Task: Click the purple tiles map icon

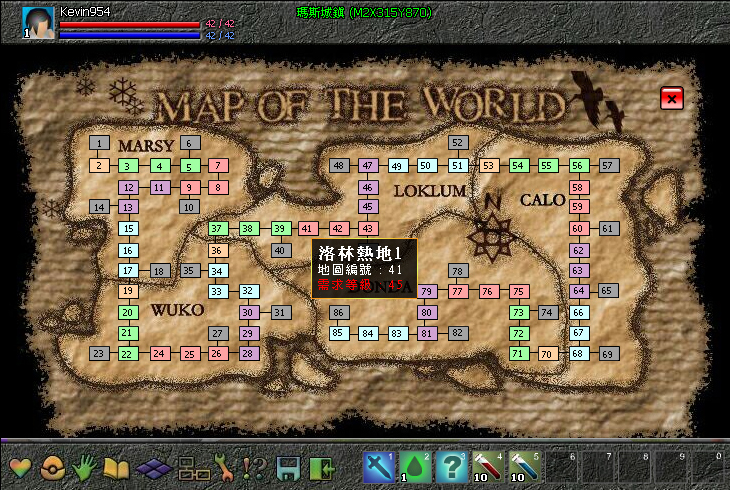Action: tap(154, 468)
